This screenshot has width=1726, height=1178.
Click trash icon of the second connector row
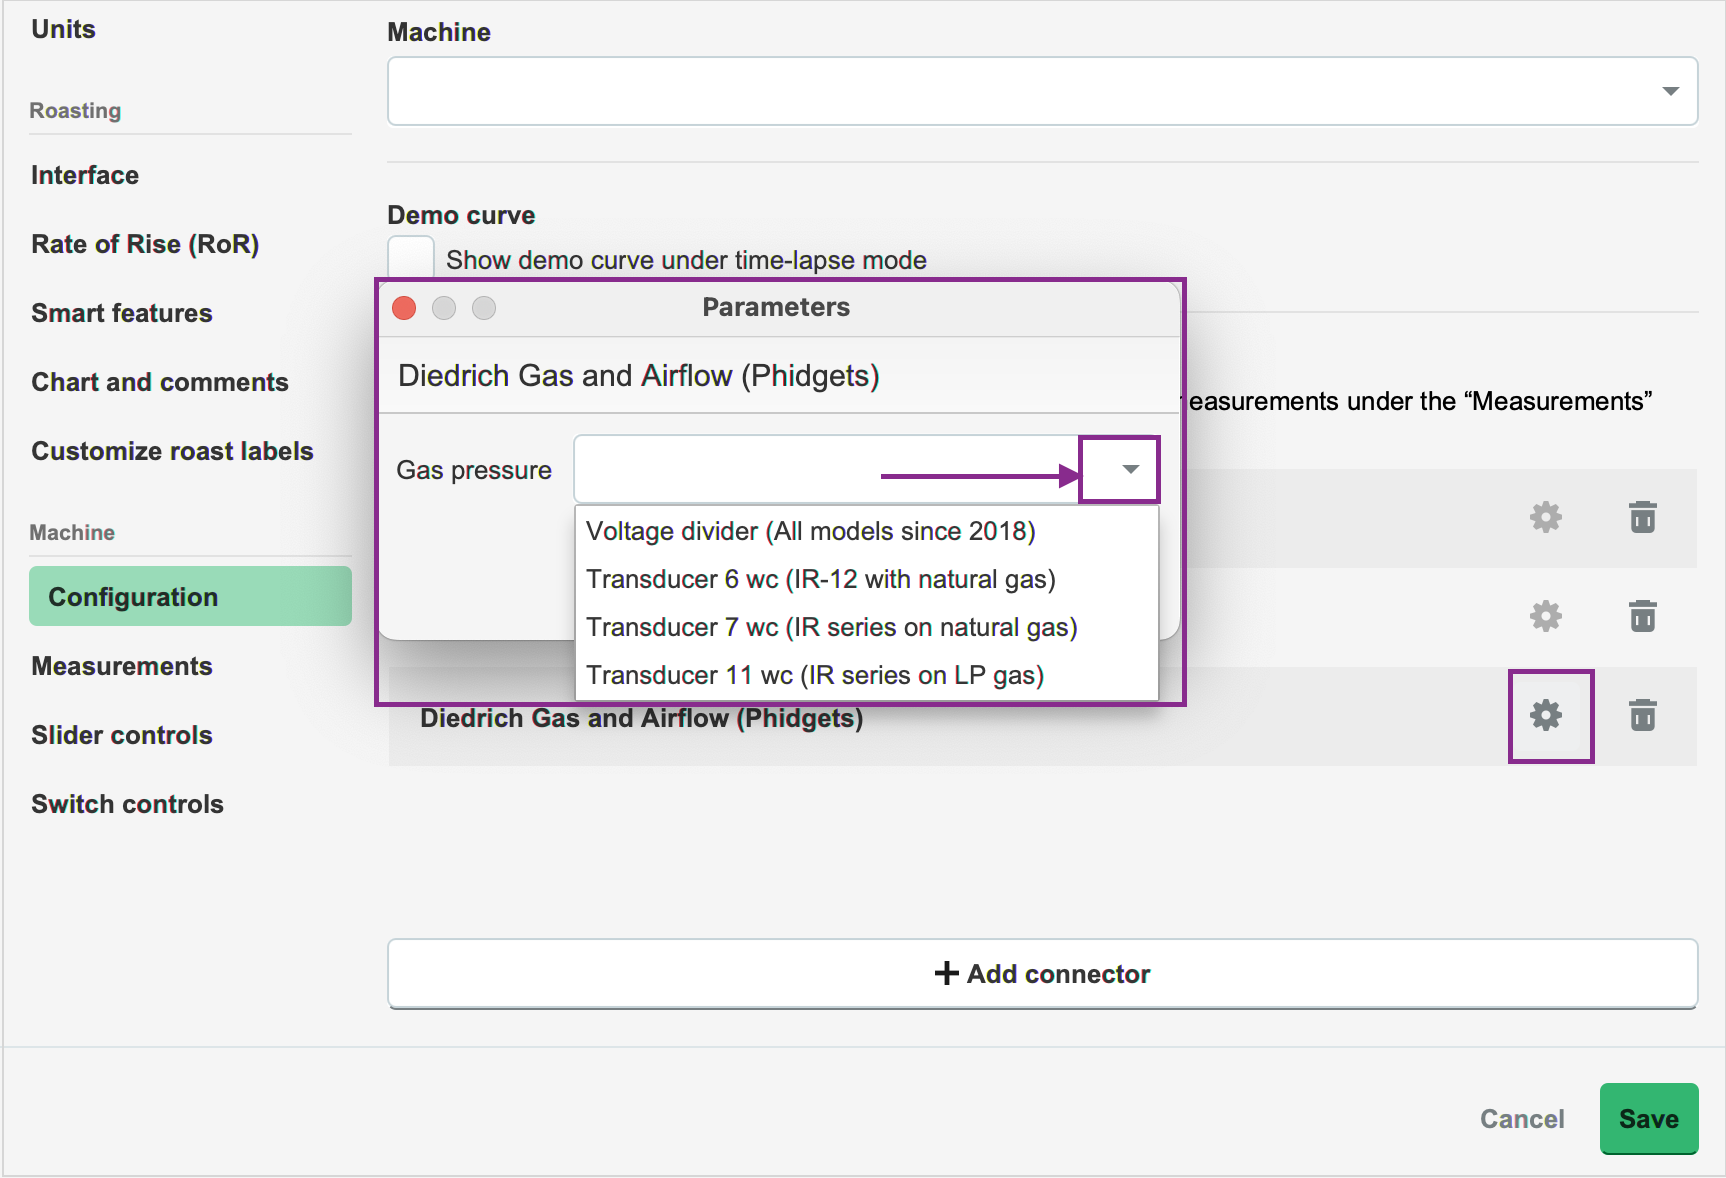(1642, 617)
